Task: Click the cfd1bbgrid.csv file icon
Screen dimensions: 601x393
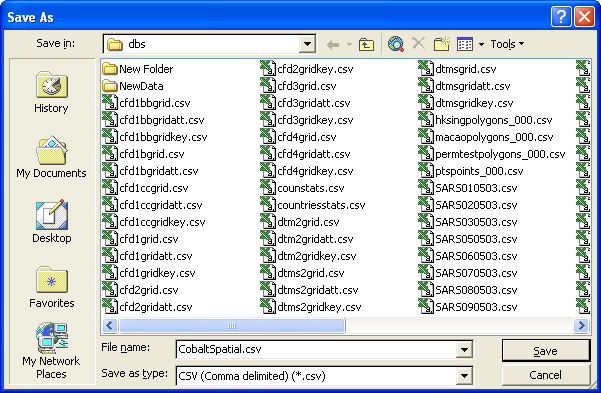Action: (x=110, y=103)
